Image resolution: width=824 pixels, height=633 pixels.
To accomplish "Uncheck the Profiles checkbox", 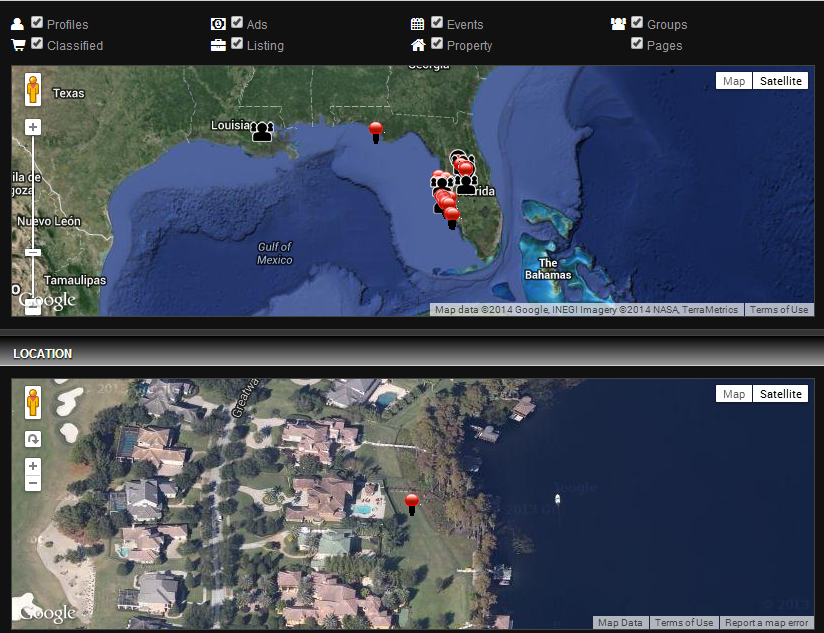I will [37, 22].
